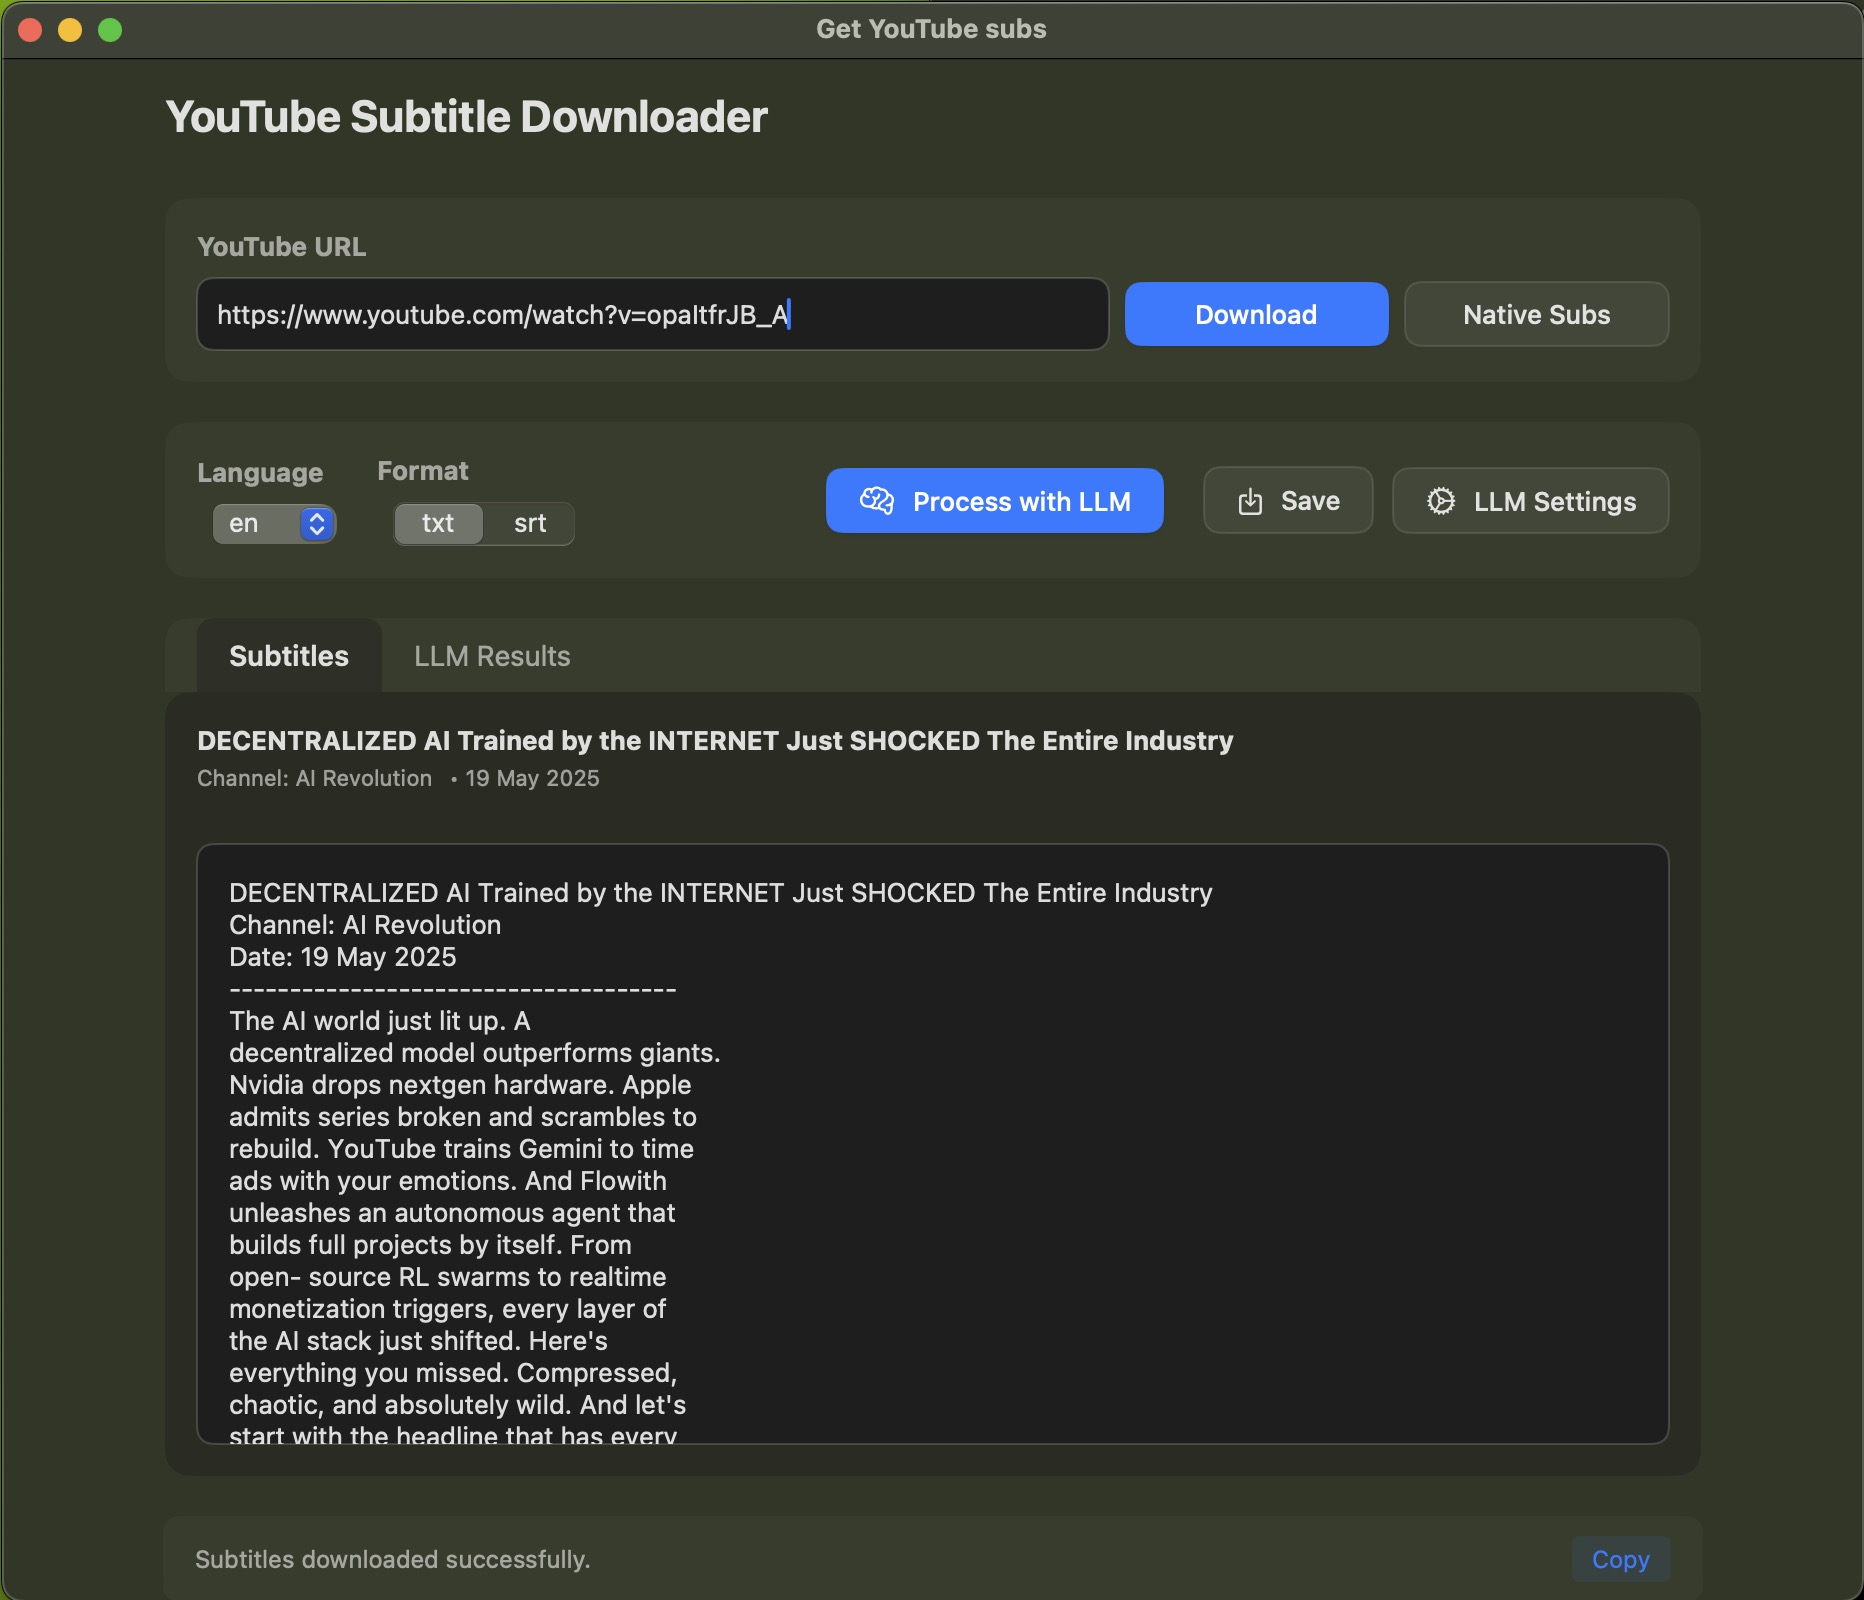
Task: Open LLM Settings
Action: (x=1529, y=501)
